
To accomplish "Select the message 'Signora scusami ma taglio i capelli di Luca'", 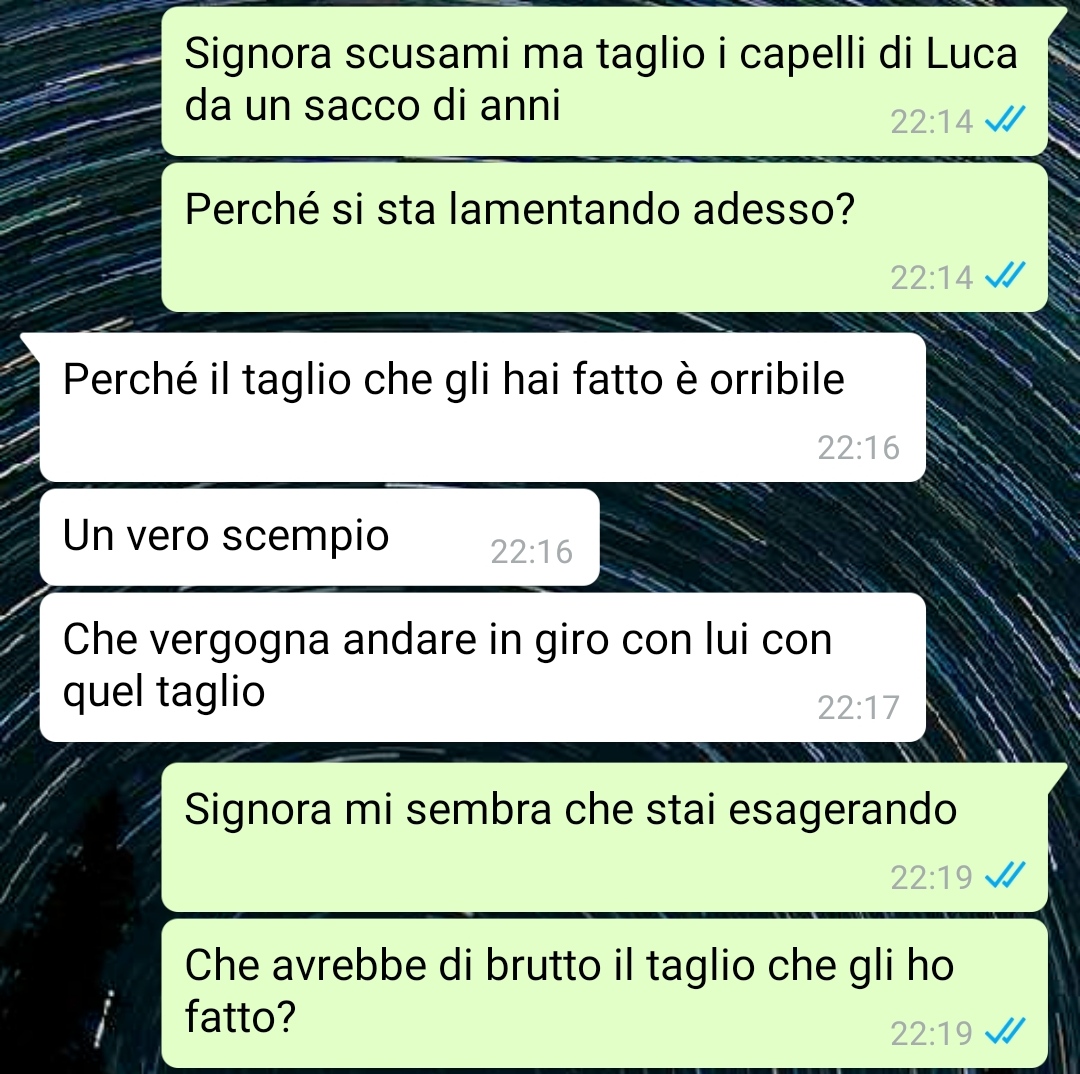I will pos(604,81).
